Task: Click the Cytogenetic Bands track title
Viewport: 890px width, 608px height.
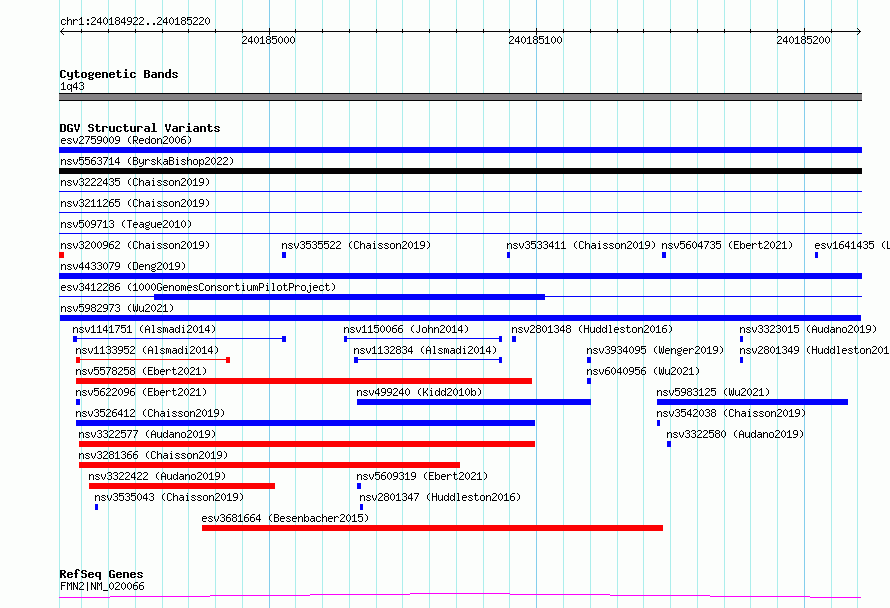Action: (x=119, y=74)
